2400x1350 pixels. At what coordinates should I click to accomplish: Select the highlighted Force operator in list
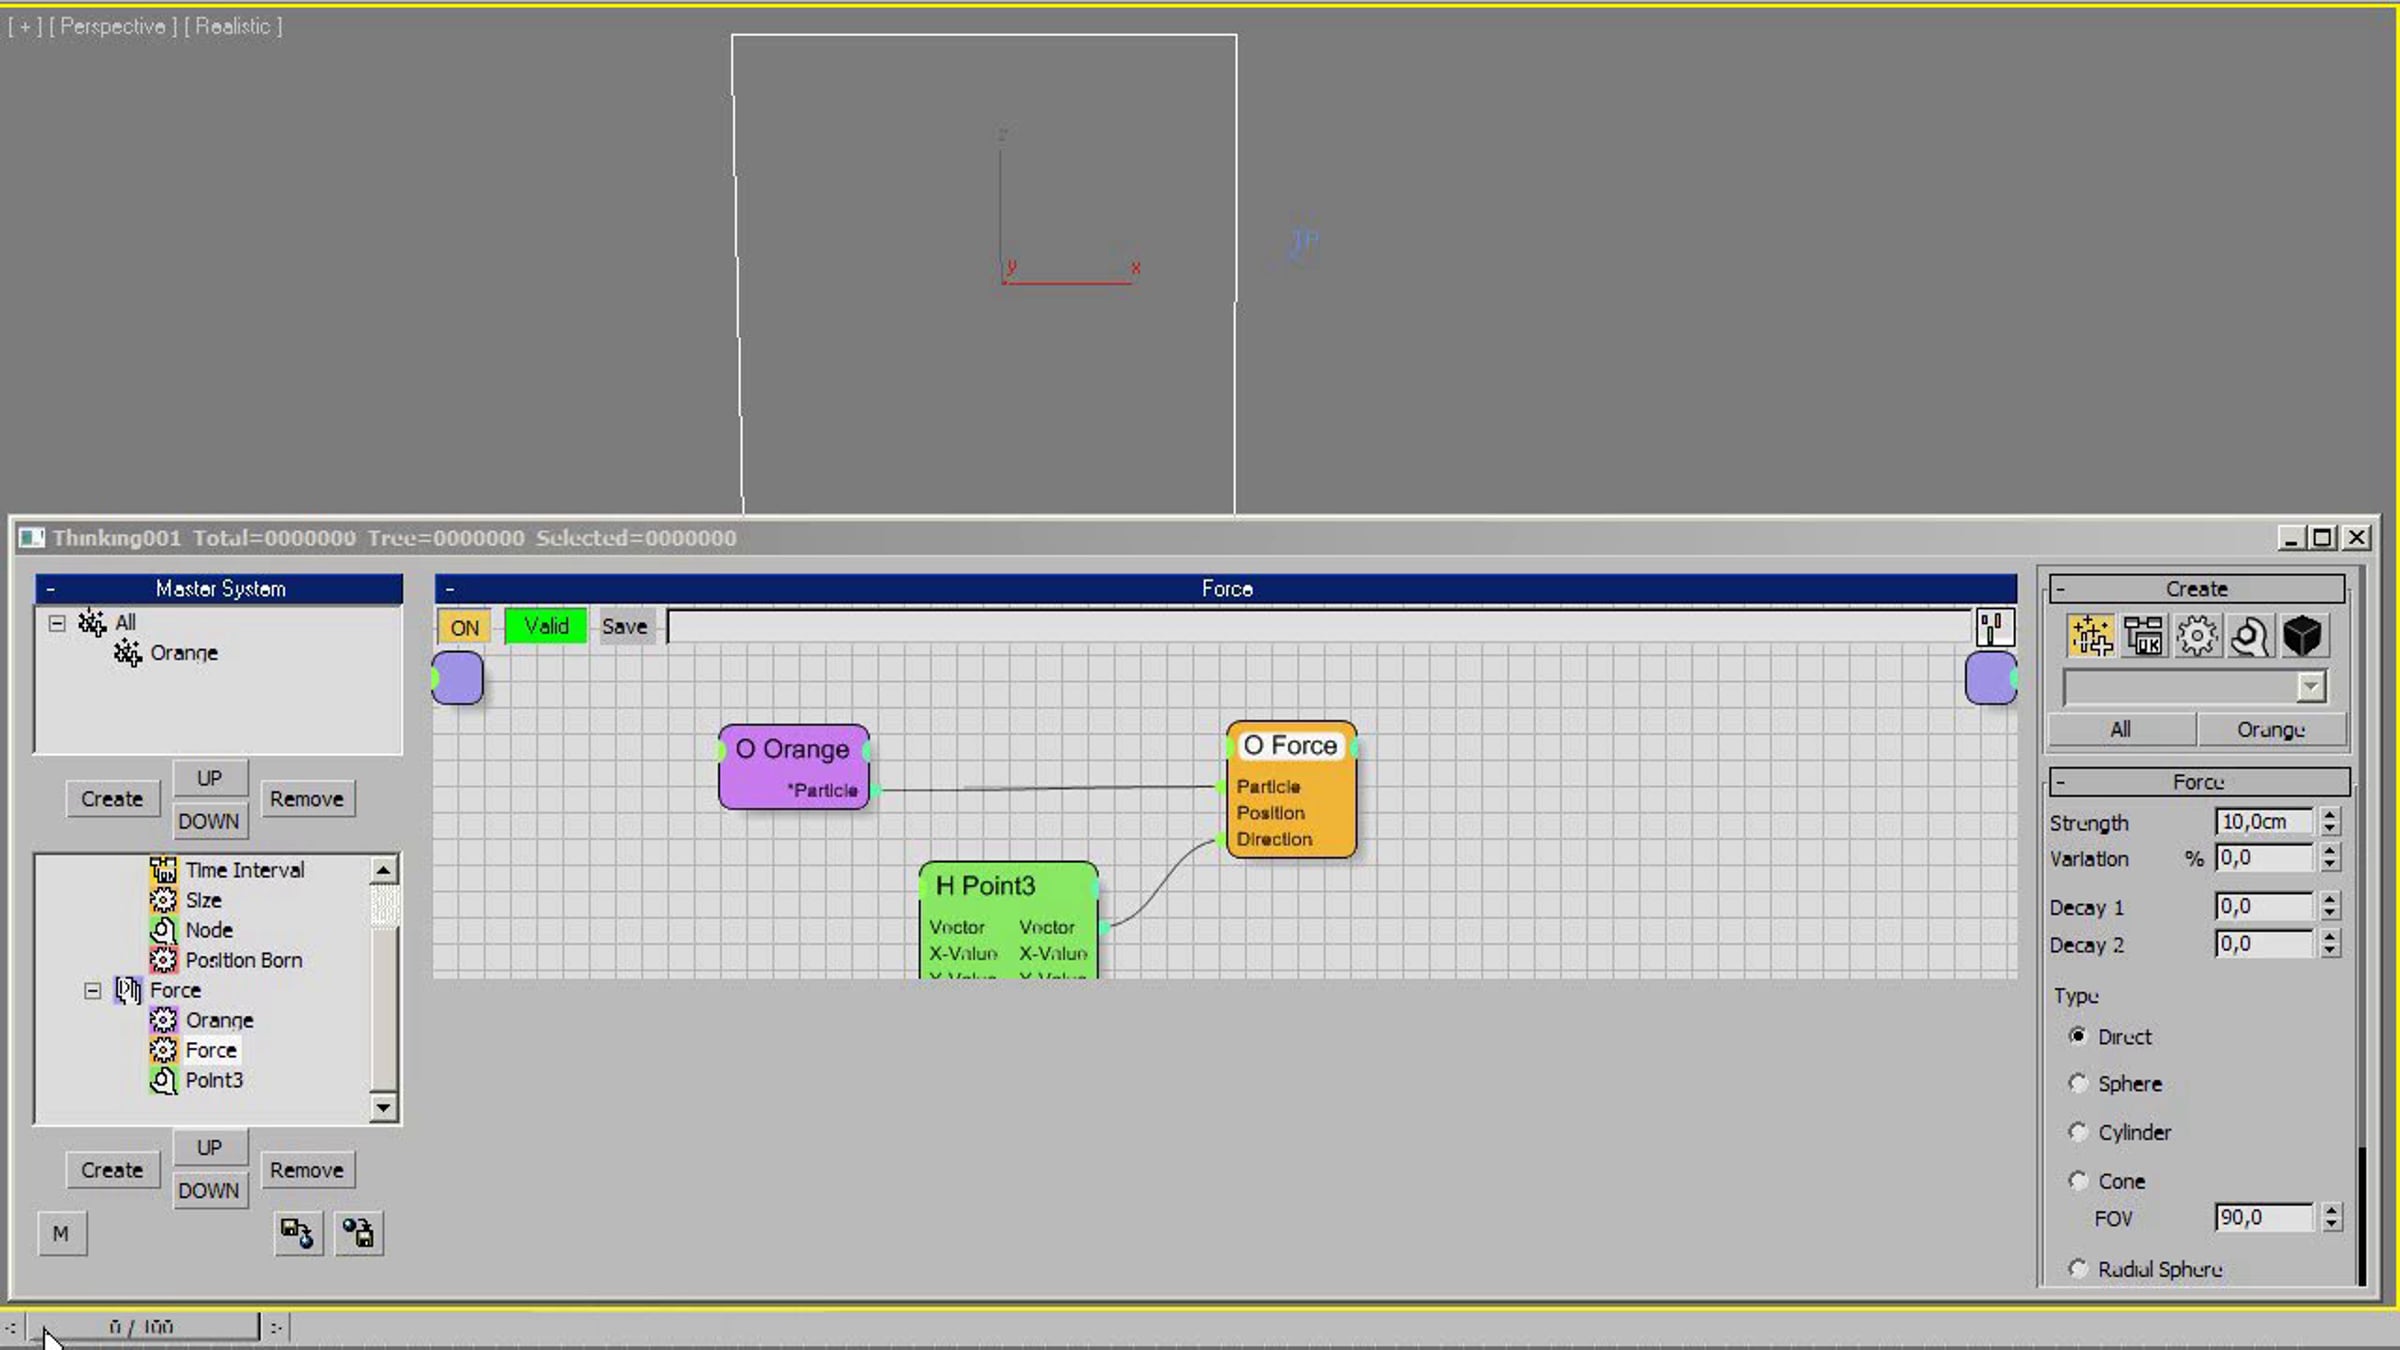click(x=211, y=1050)
